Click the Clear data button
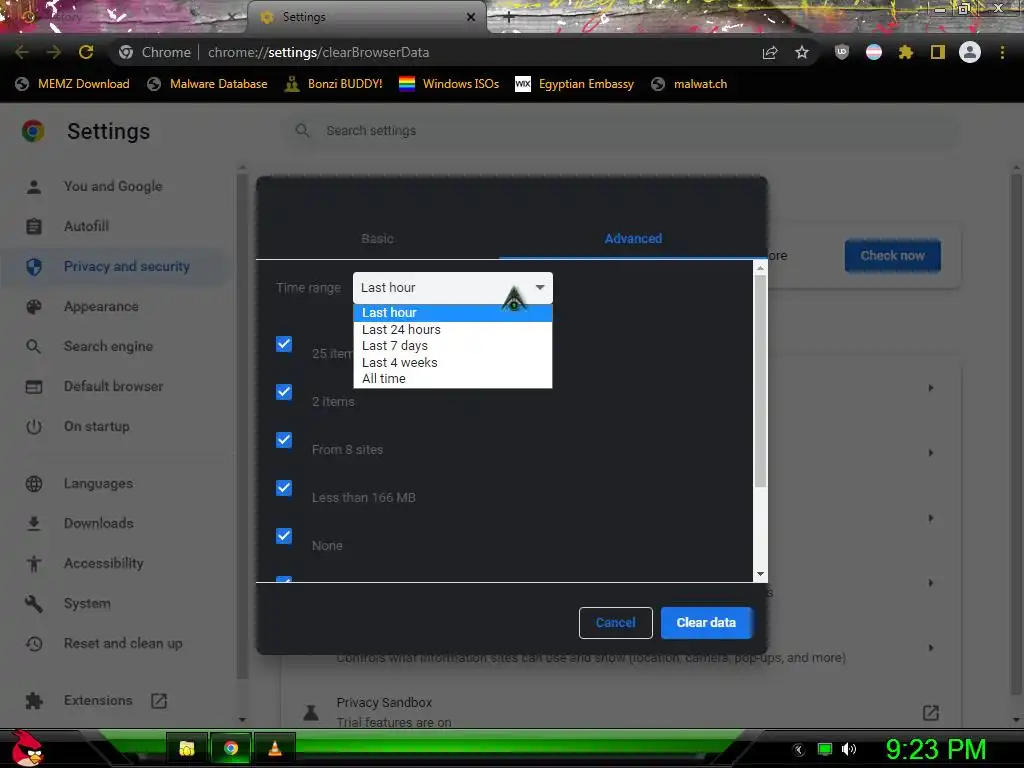The image size is (1024, 768). point(706,622)
